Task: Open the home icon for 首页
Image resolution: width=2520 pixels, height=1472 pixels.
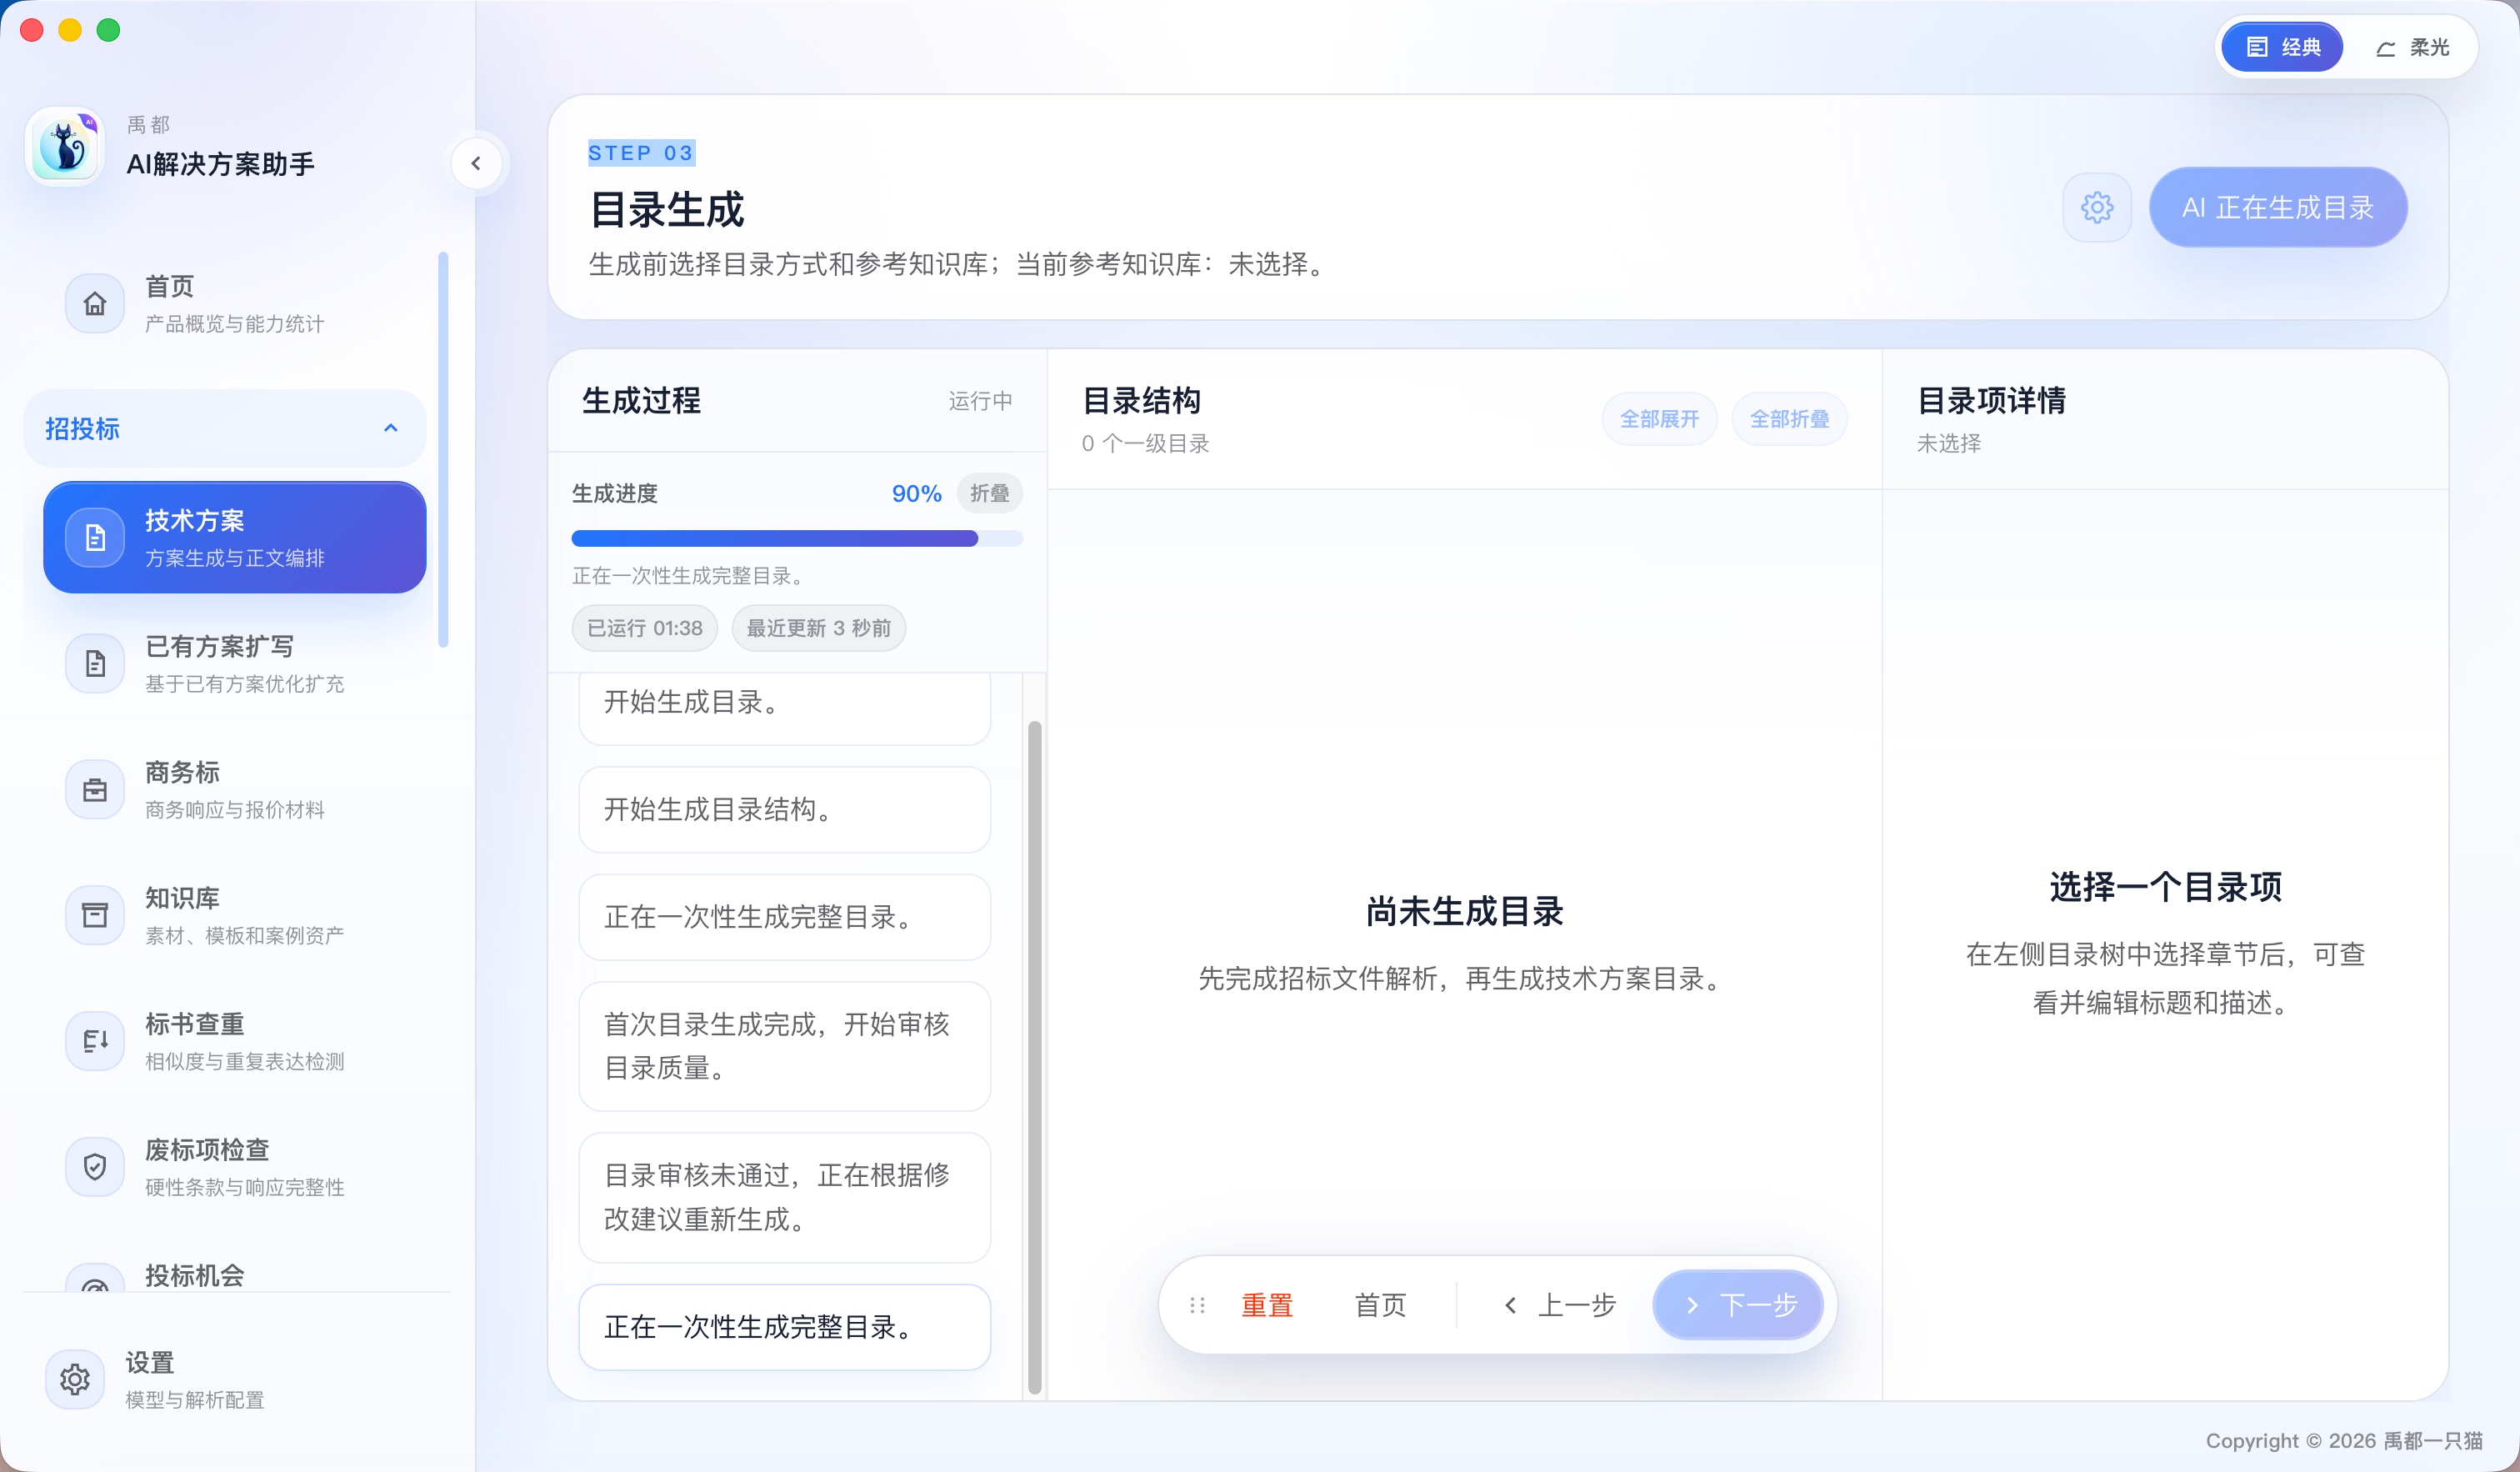Action: click(95, 303)
